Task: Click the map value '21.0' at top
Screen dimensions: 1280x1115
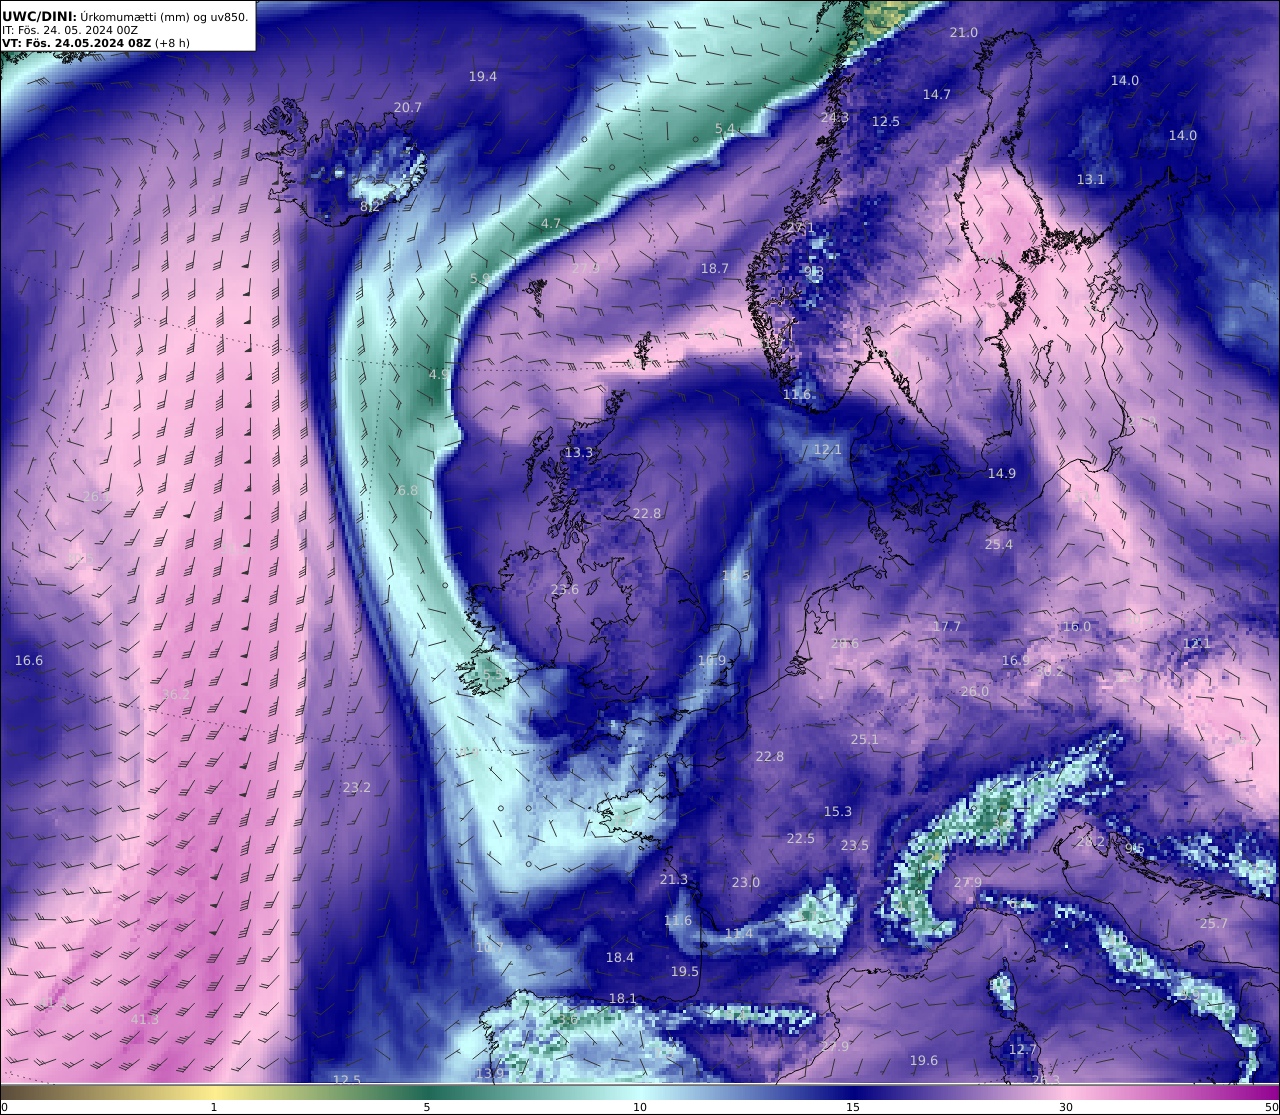Action: [964, 33]
